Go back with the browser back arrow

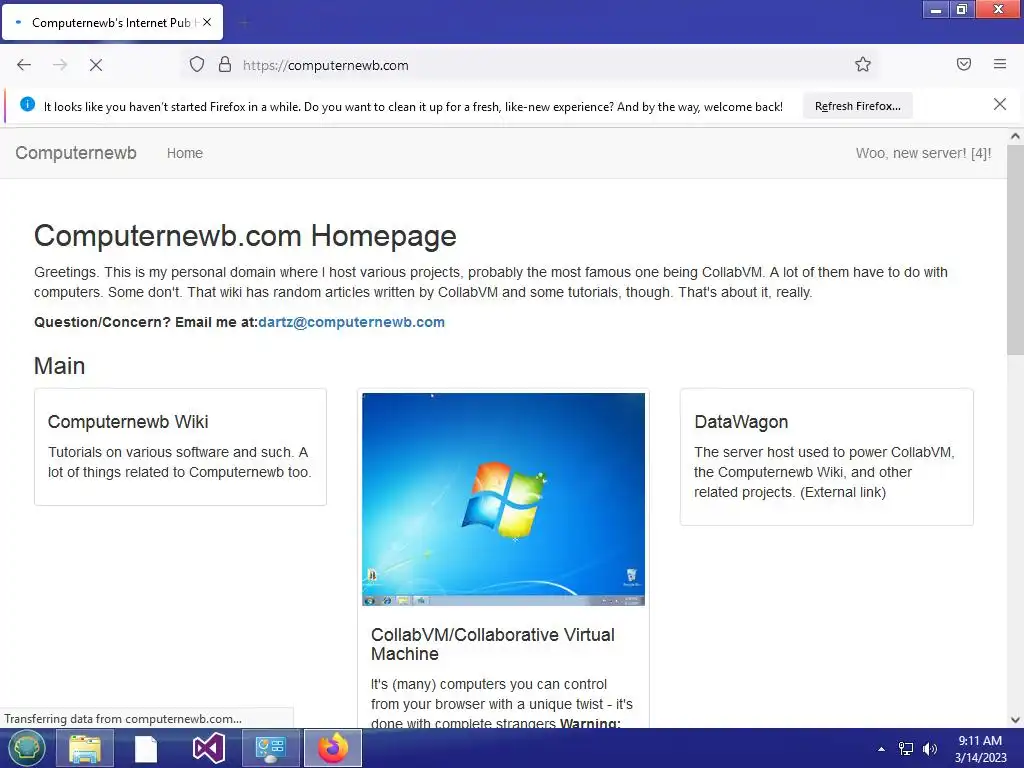(x=24, y=65)
